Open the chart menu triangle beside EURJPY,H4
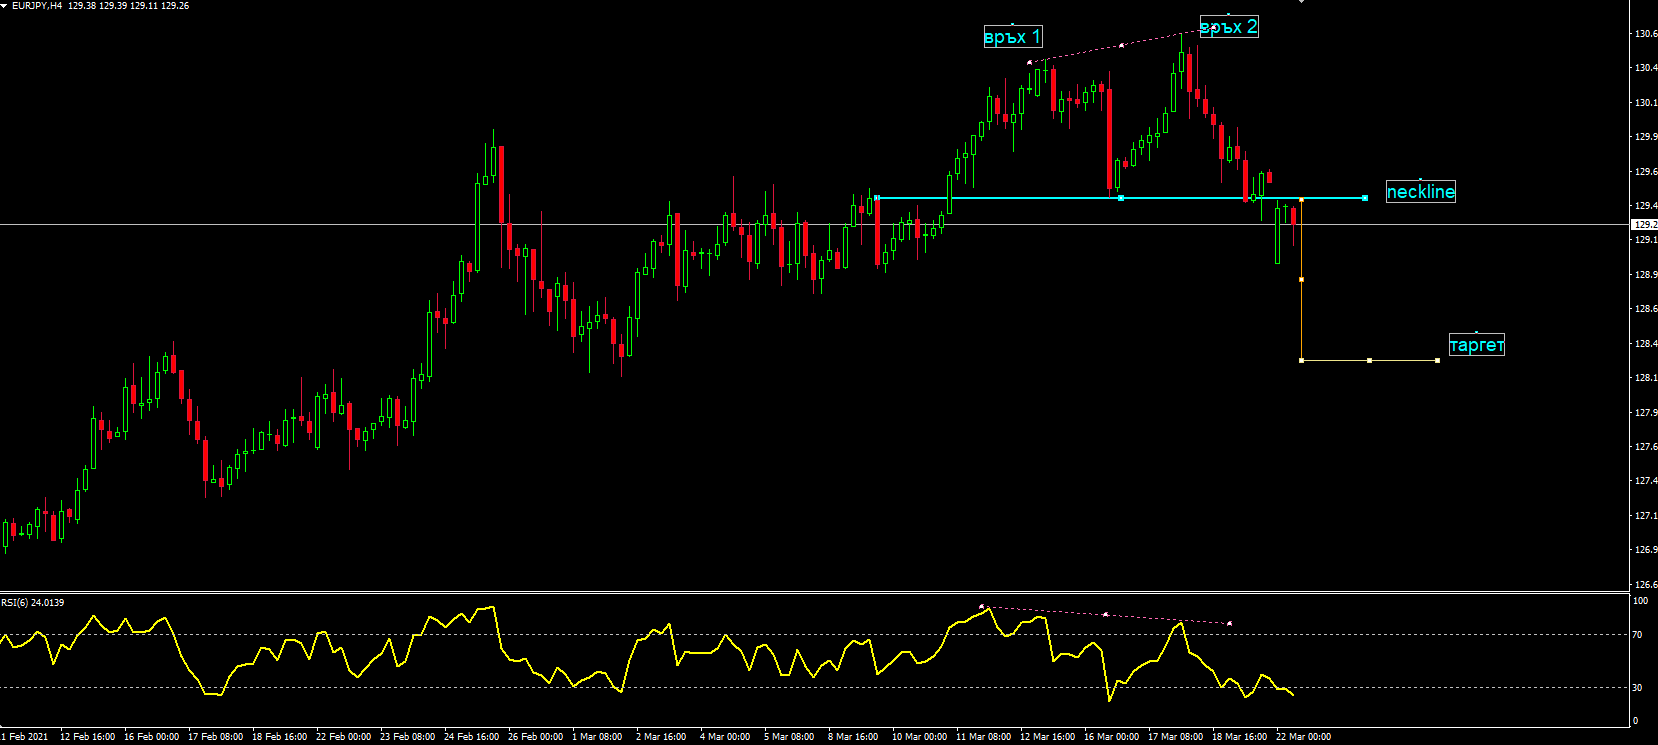The width and height of the screenshot is (1658, 745). (4, 6)
